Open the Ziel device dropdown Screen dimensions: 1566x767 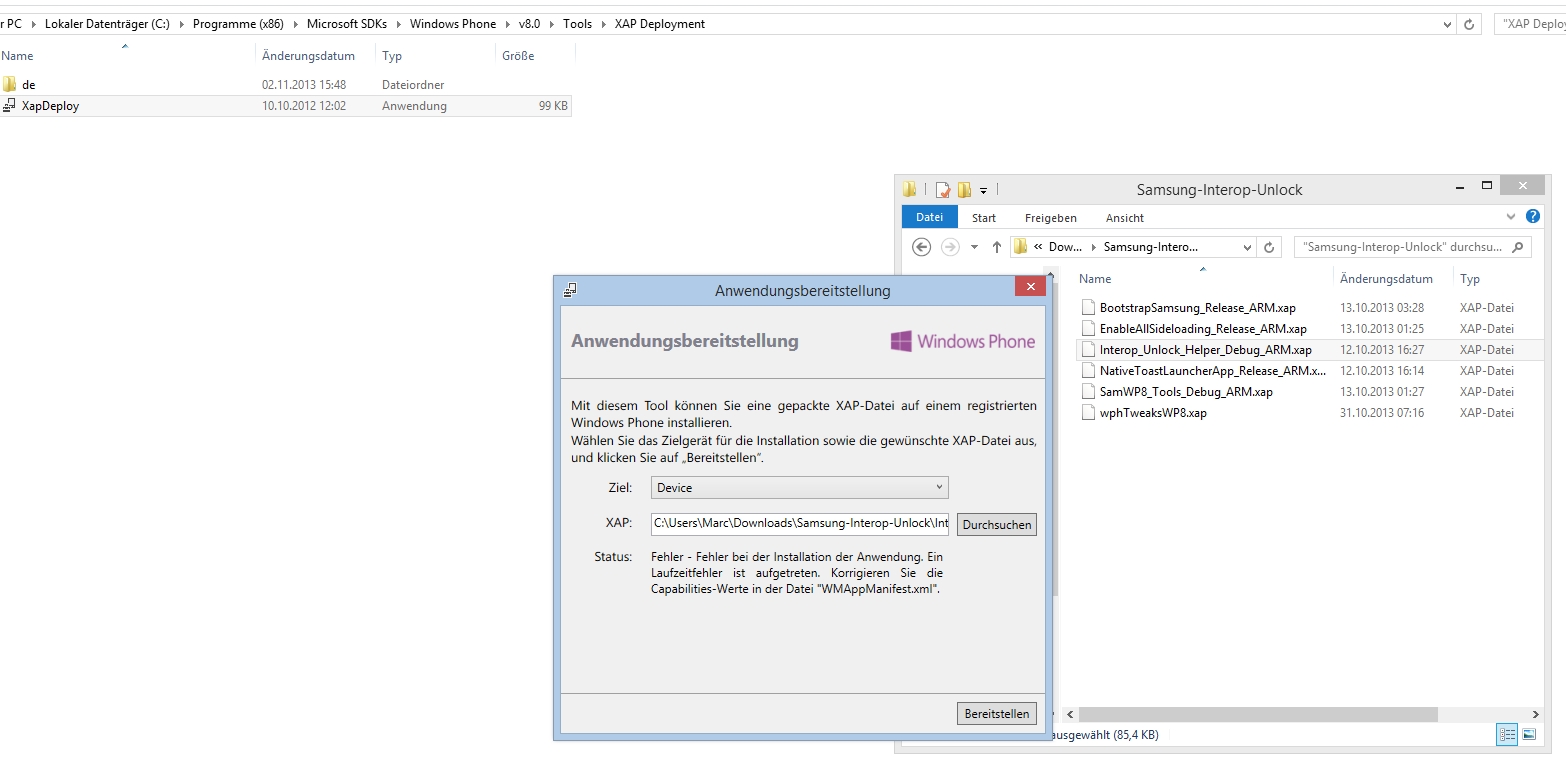(x=800, y=488)
